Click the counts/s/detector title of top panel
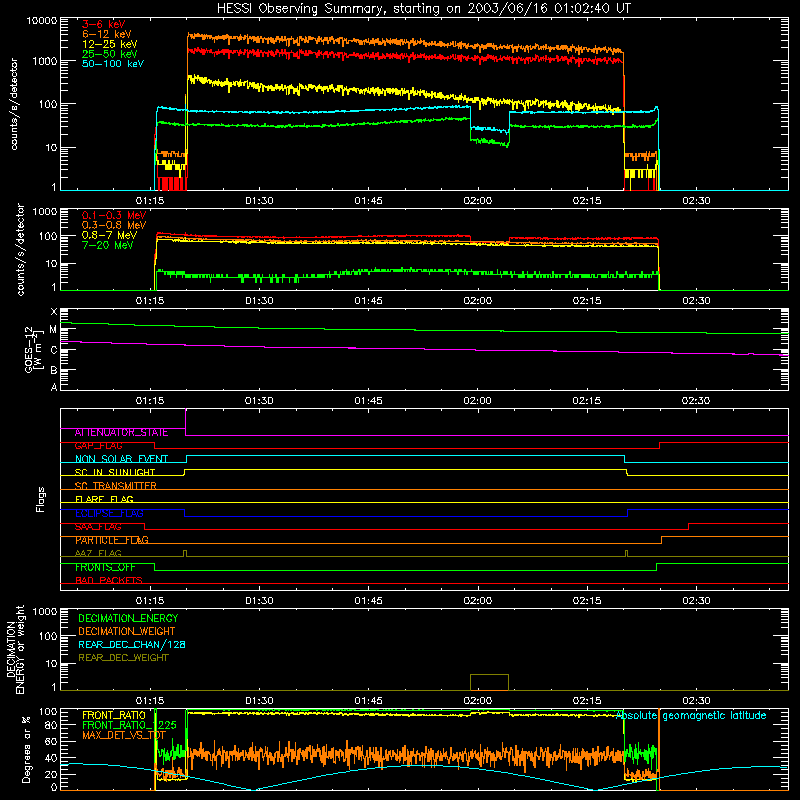Viewport: 800px width, 800px height. click(x=14, y=104)
